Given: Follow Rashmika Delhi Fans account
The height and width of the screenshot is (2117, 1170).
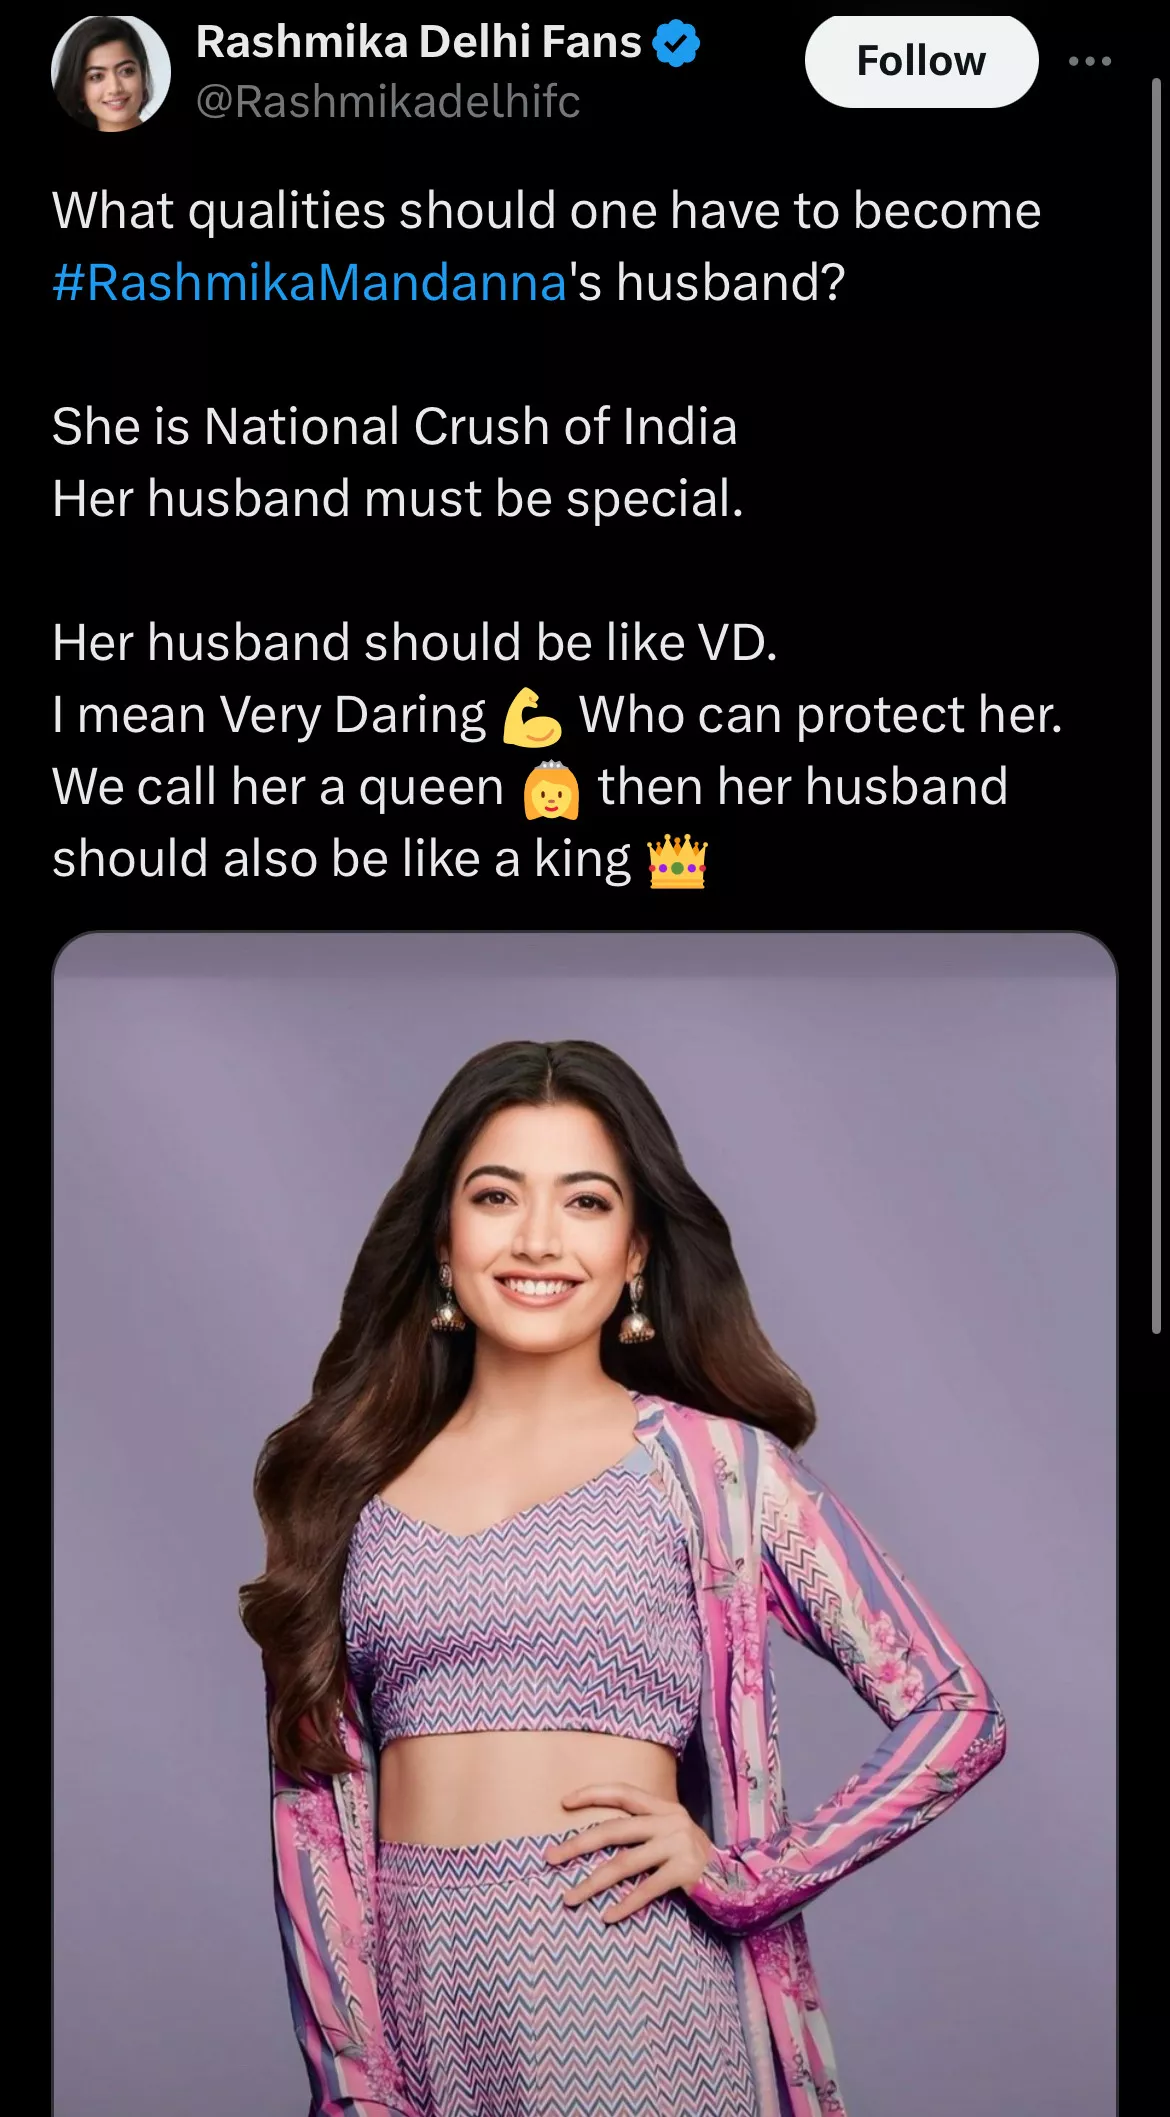Looking at the screenshot, I should 921,61.
